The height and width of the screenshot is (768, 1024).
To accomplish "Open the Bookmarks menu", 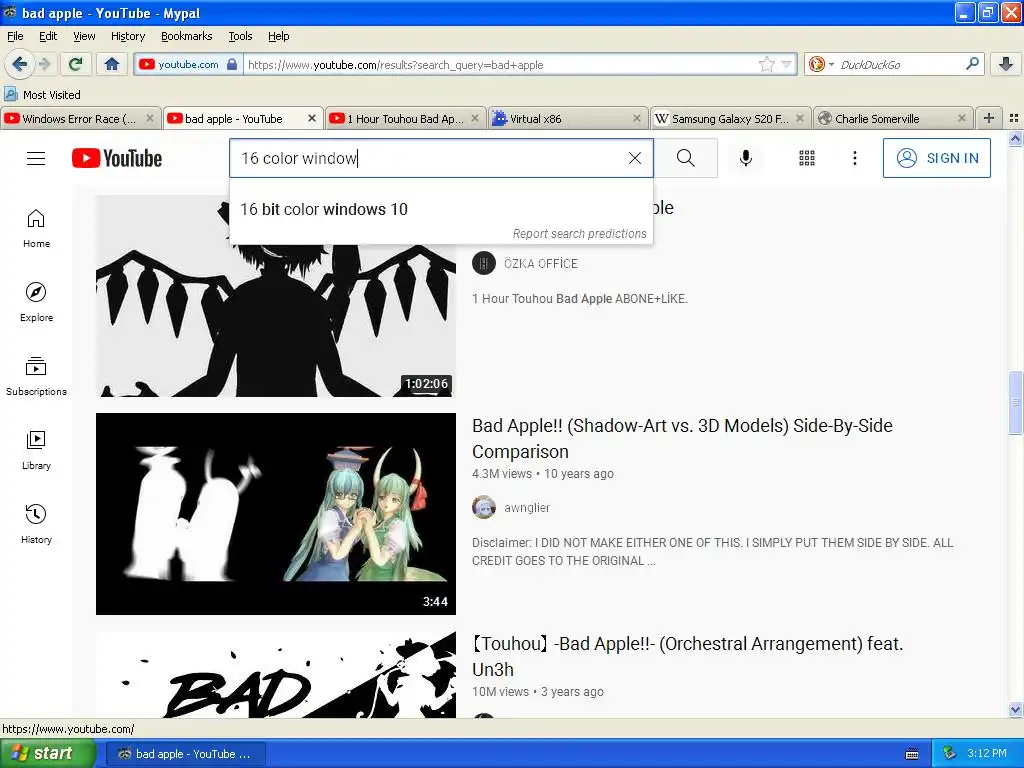I will [186, 36].
